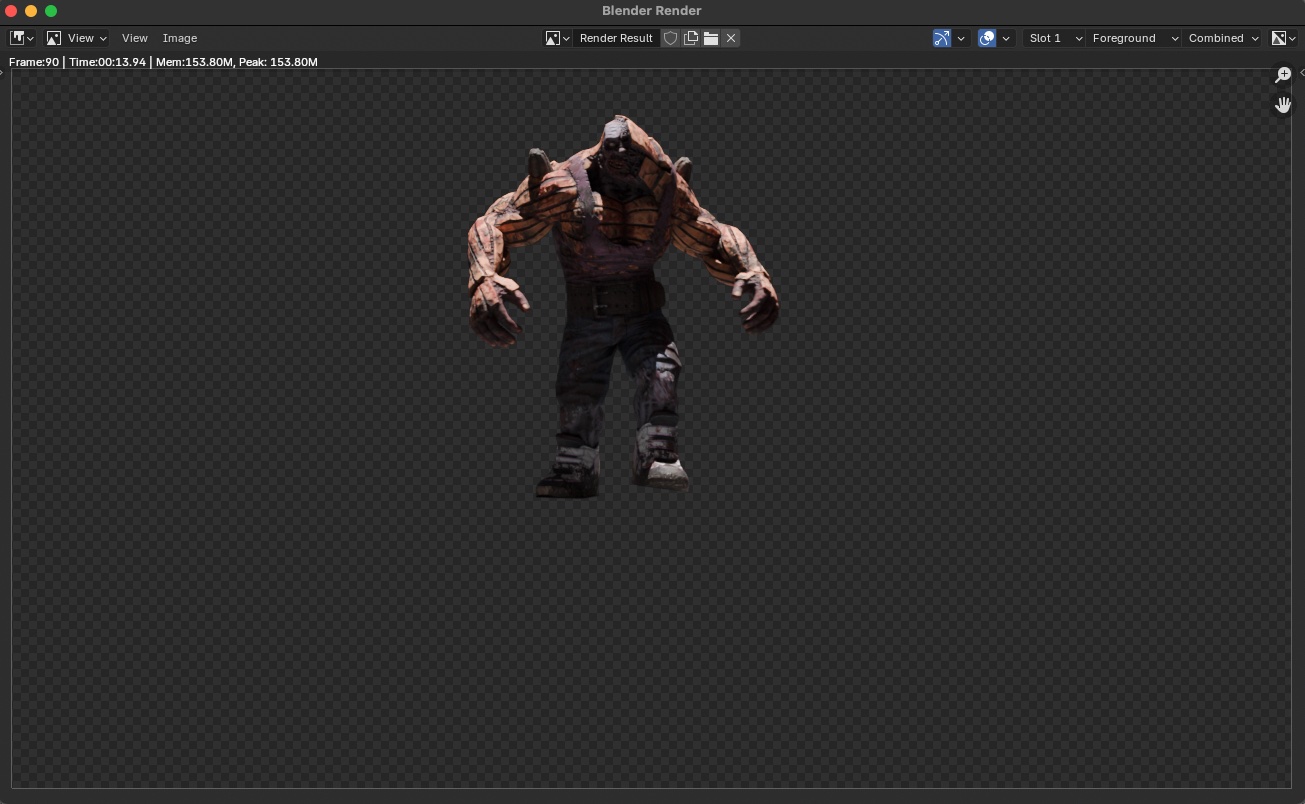Image resolution: width=1305 pixels, height=804 pixels.
Task: Open the display channels selector
Action: coord(1284,38)
